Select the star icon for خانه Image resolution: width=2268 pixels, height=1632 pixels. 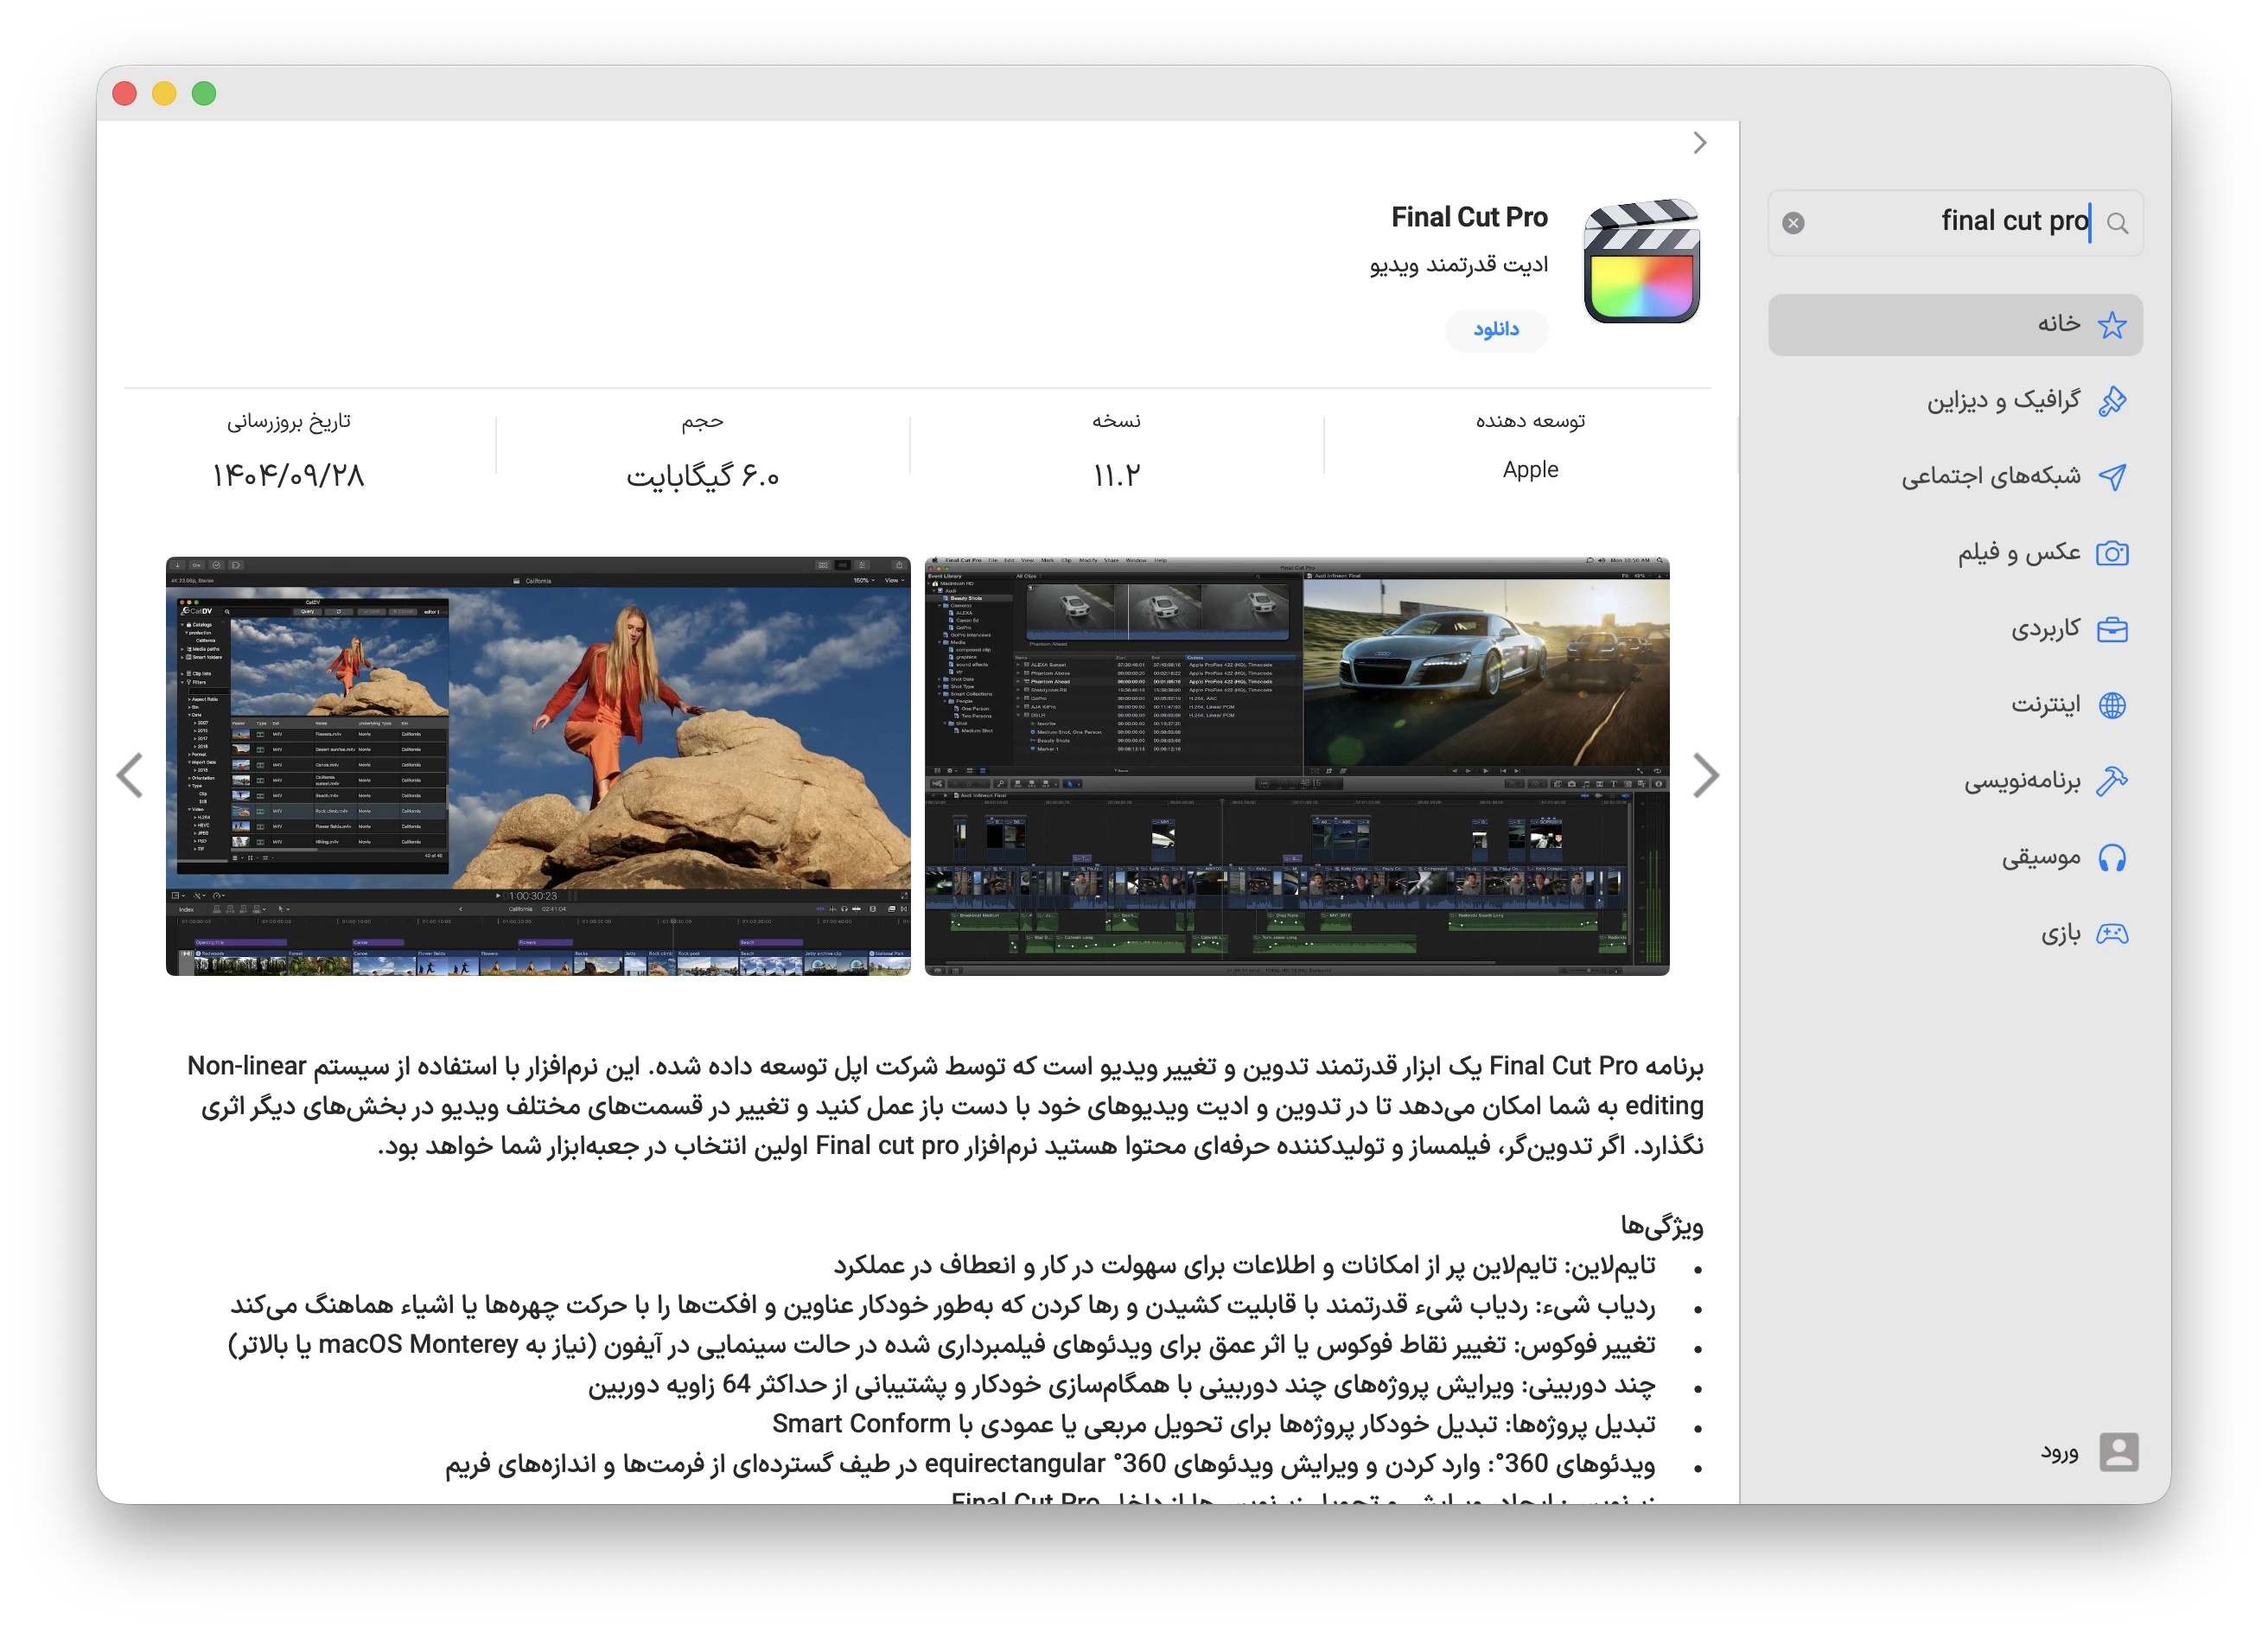point(2113,323)
